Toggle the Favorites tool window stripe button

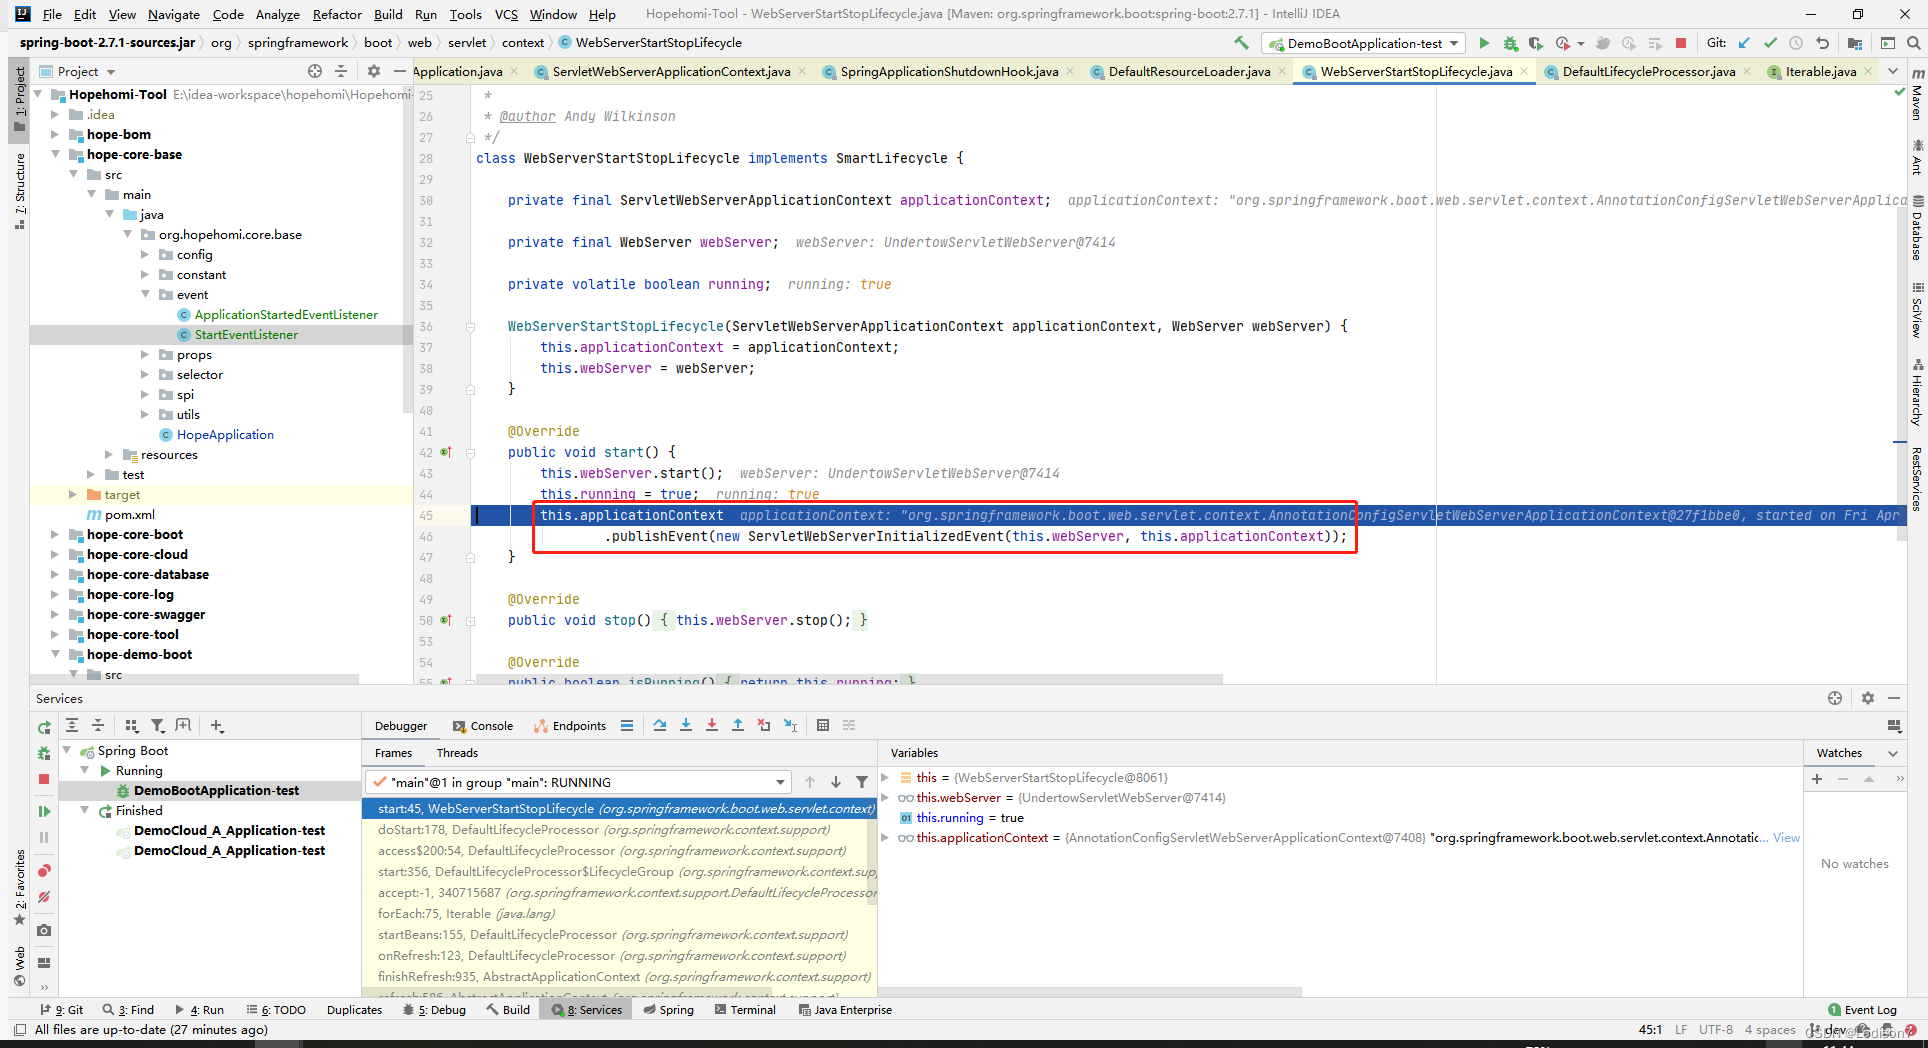(x=19, y=888)
